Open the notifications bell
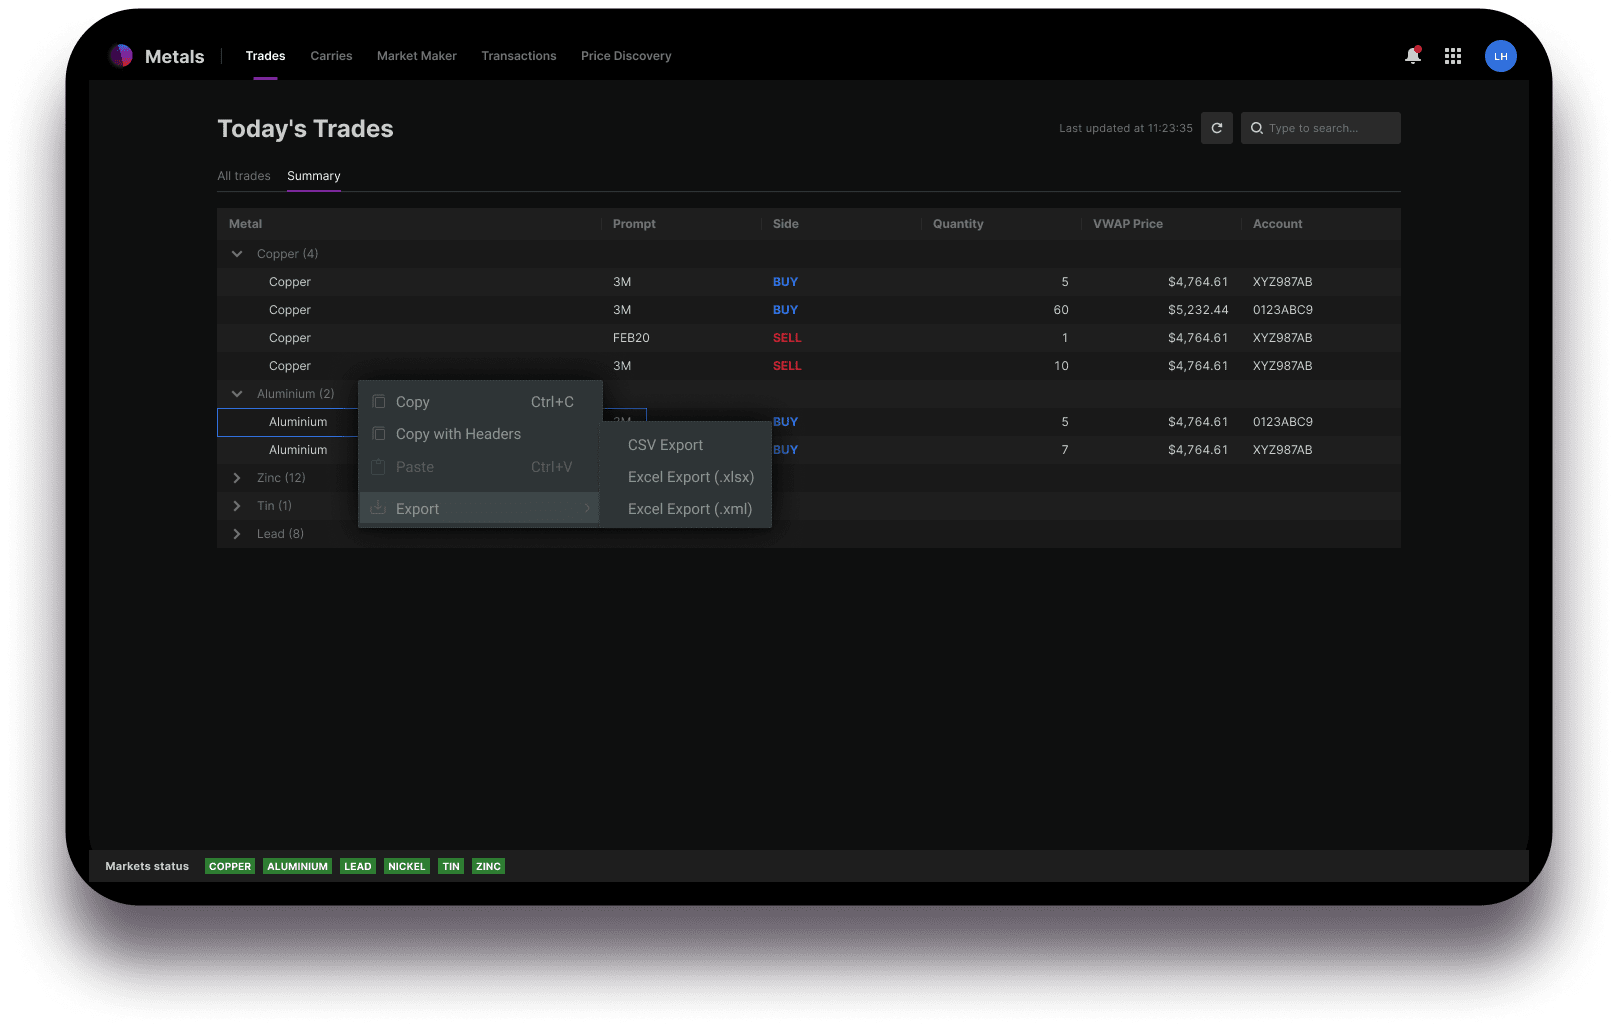 1412,56
